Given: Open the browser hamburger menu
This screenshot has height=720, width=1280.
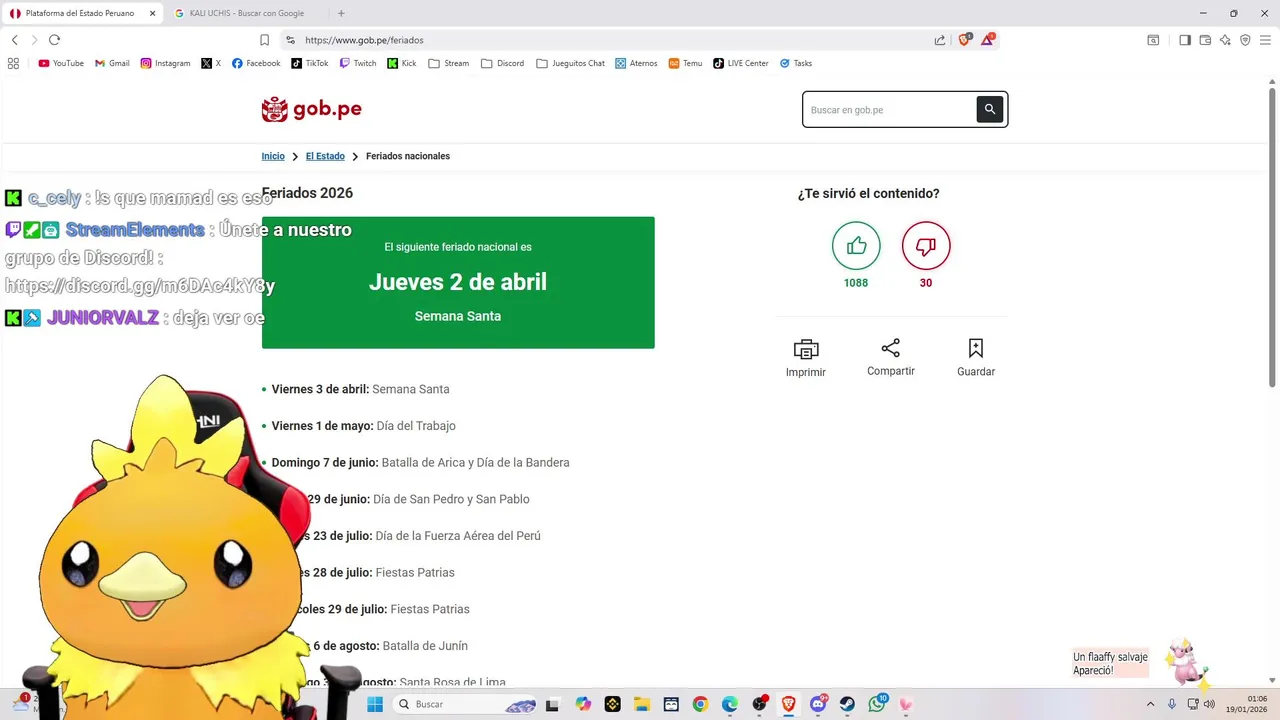Looking at the screenshot, I should coord(1265,40).
